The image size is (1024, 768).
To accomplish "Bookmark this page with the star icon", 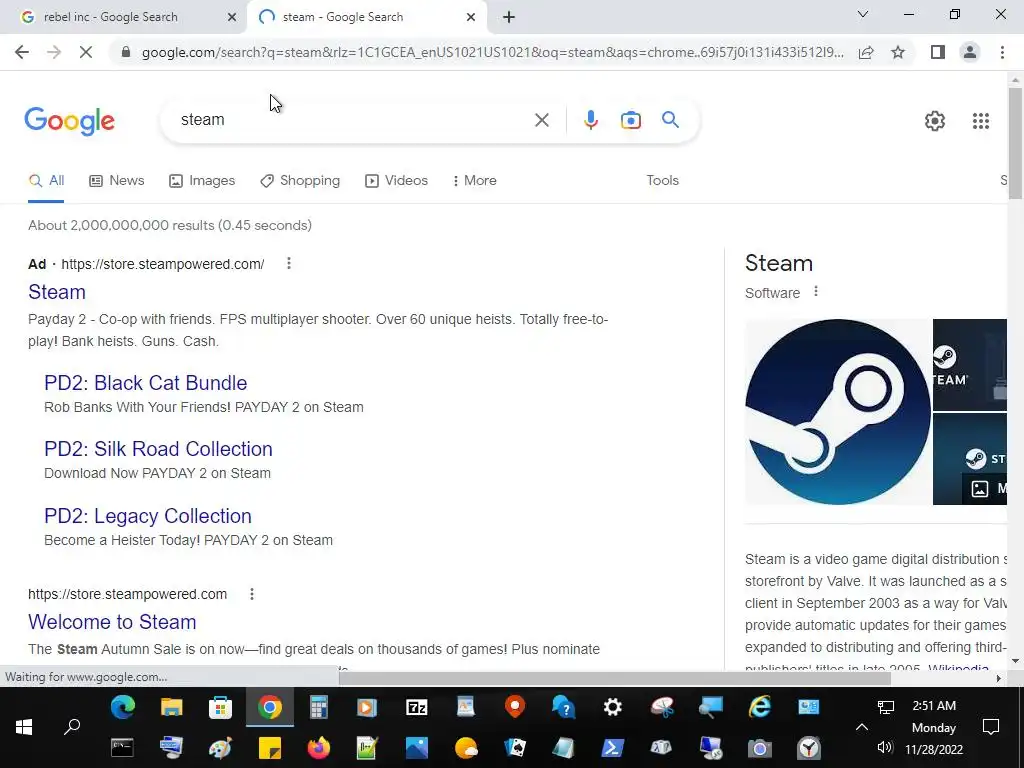I will tap(898, 52).
